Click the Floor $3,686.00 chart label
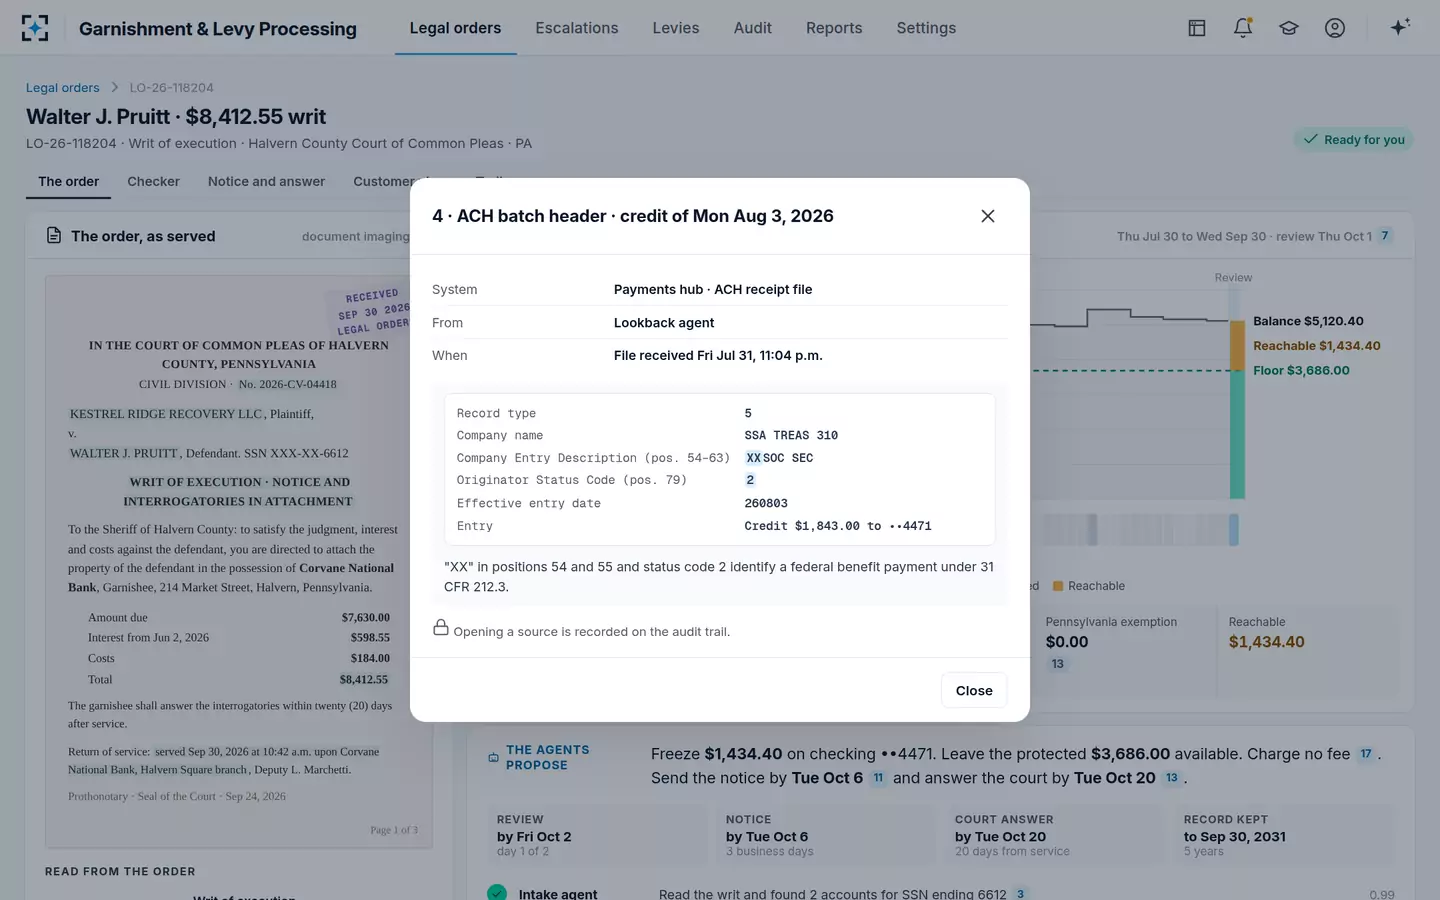The image size is (1440, 900). point(1301,370)
